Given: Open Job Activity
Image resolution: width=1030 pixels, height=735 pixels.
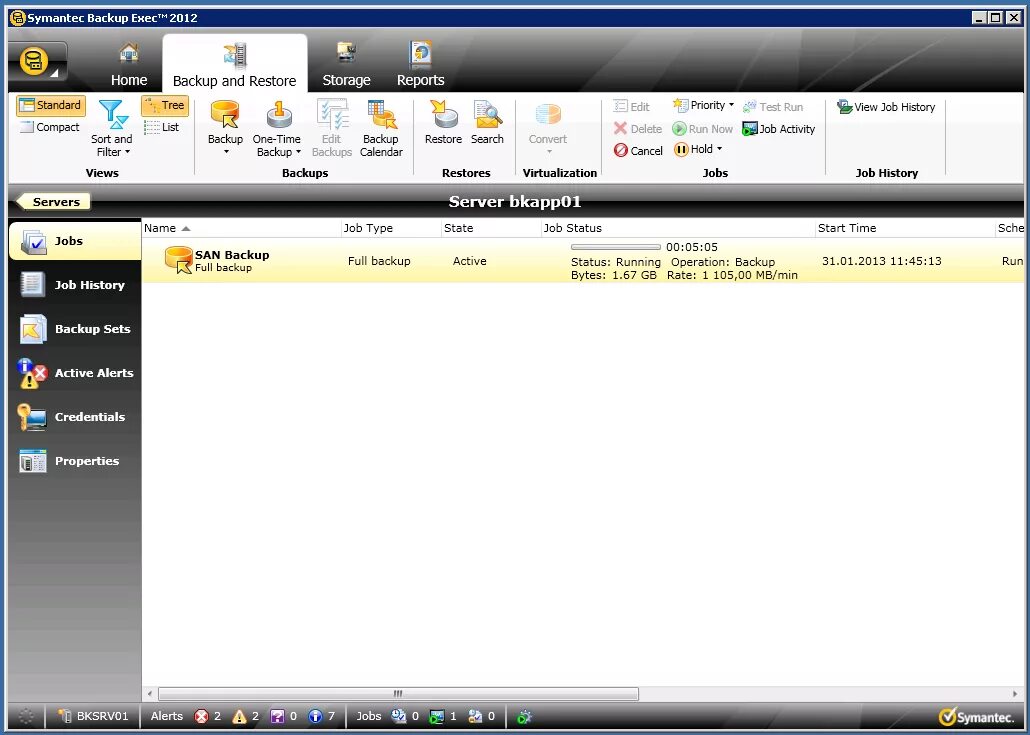Looking at the screenshot, I should [x=778, y=129].
